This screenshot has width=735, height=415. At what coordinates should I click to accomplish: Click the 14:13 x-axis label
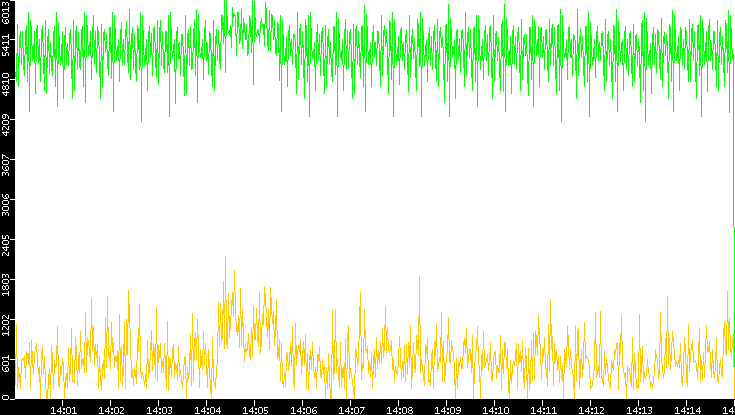(x=640, y=410)
